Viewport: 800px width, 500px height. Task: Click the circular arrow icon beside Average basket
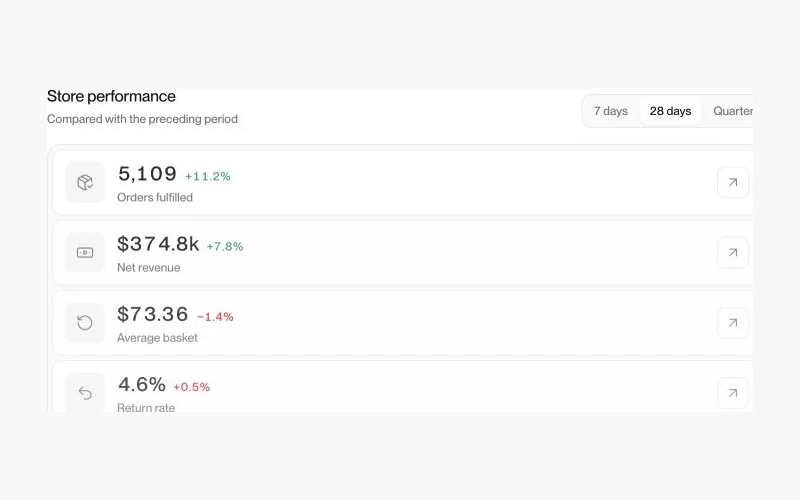(x=85, y=322)
